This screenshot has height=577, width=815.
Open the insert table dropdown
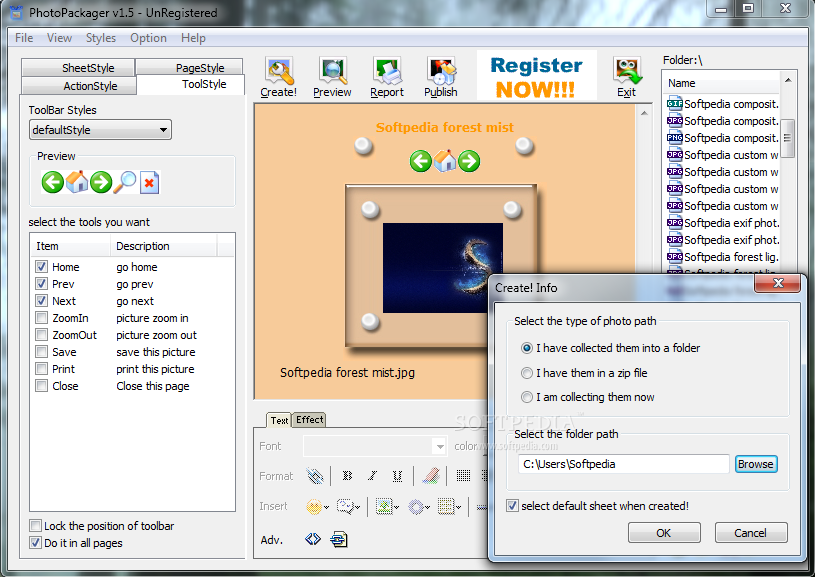pos(449,506)
